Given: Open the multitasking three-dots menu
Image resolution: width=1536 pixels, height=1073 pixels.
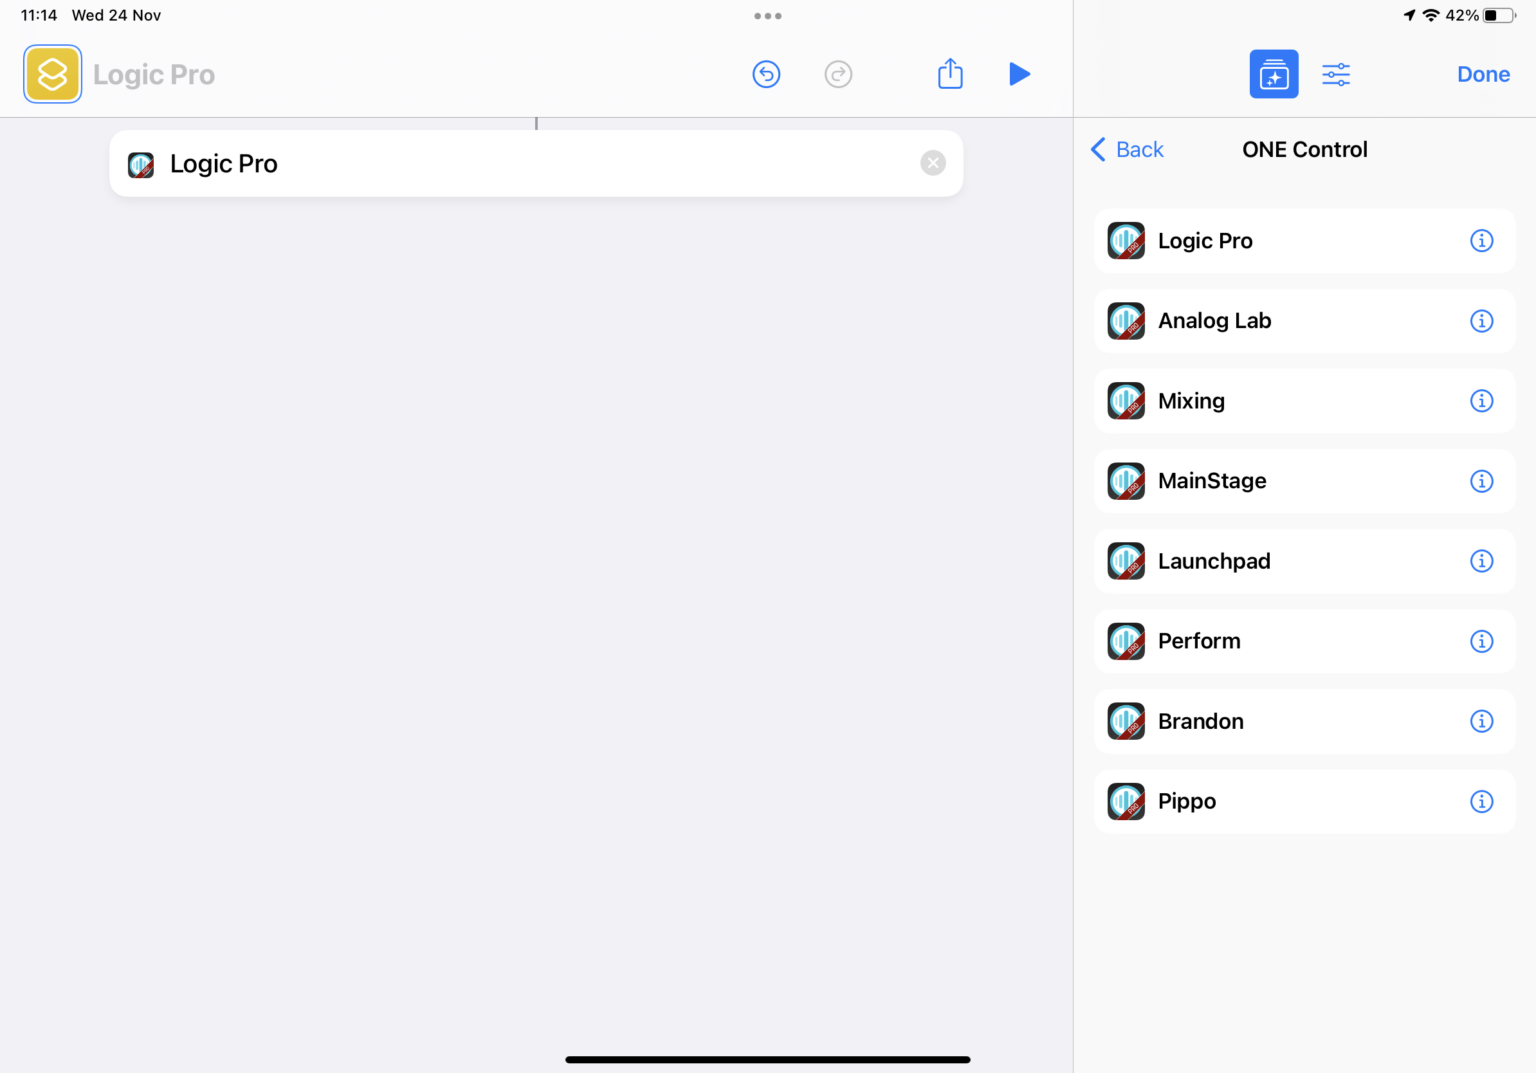Looking at the screenshot, I should tap(768, 16).
